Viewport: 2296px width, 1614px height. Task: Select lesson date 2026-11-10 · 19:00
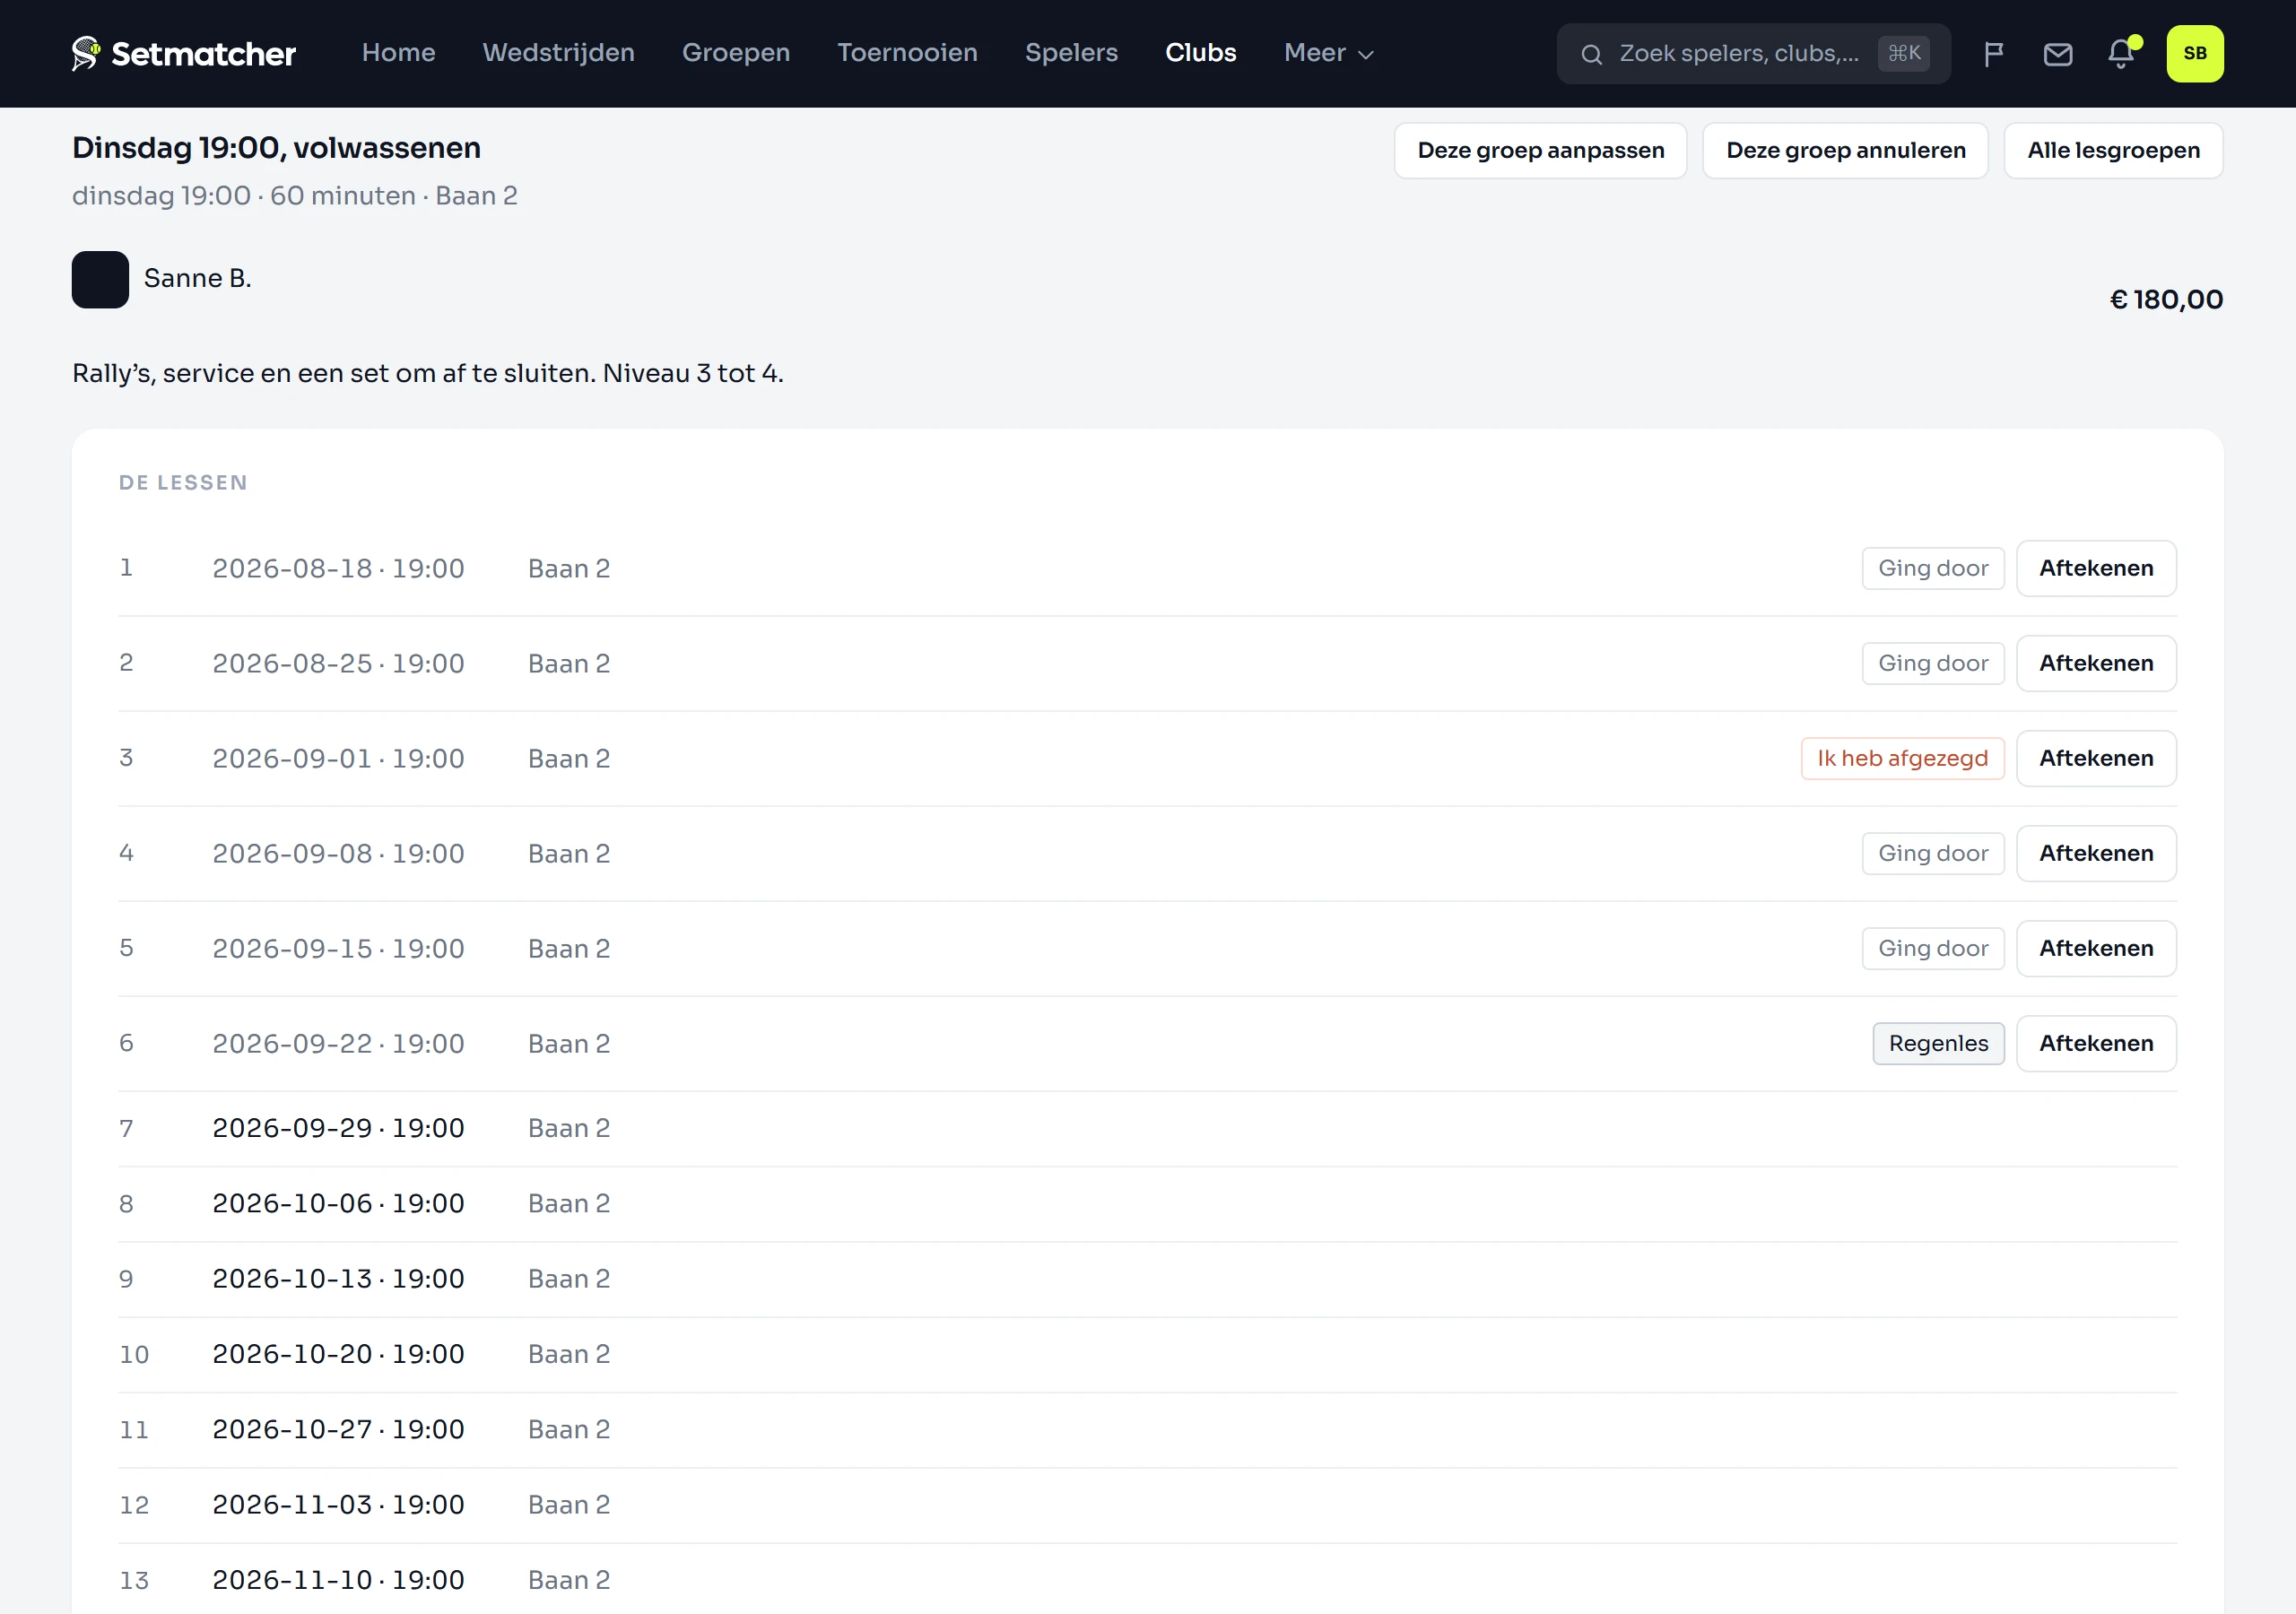tap(338, 1580)
